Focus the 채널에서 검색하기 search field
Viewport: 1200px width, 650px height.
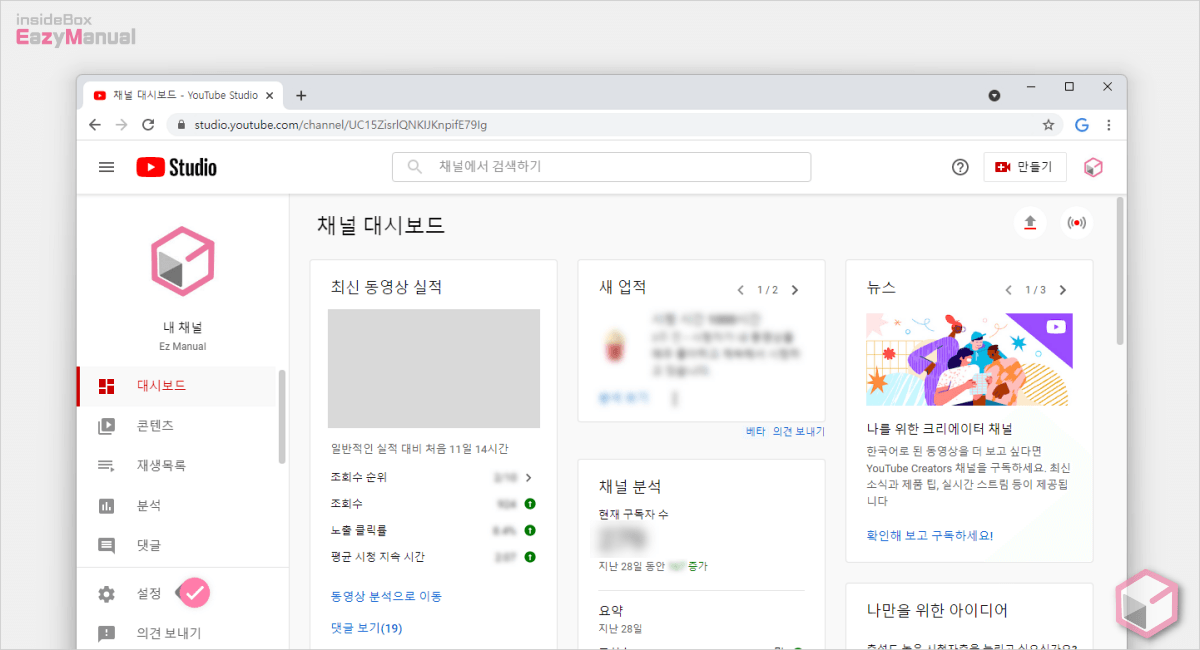(x=601, y=167)
